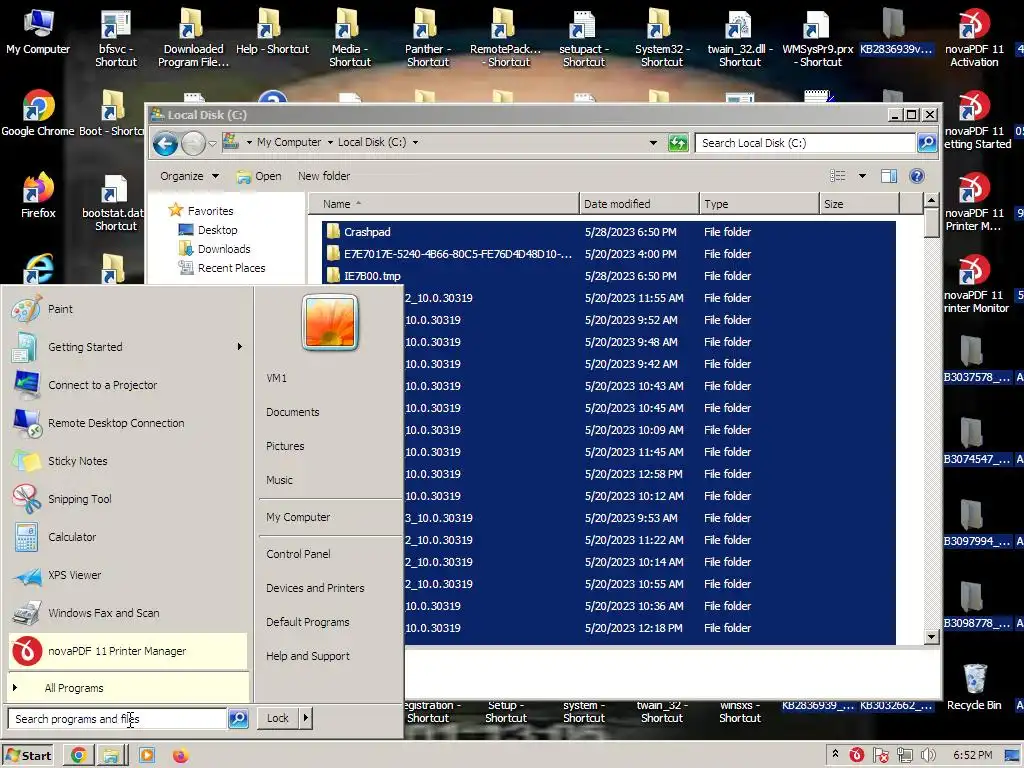
Task: Select folder starting with E7E7017E-5240
Action: (x=609, y=254)
